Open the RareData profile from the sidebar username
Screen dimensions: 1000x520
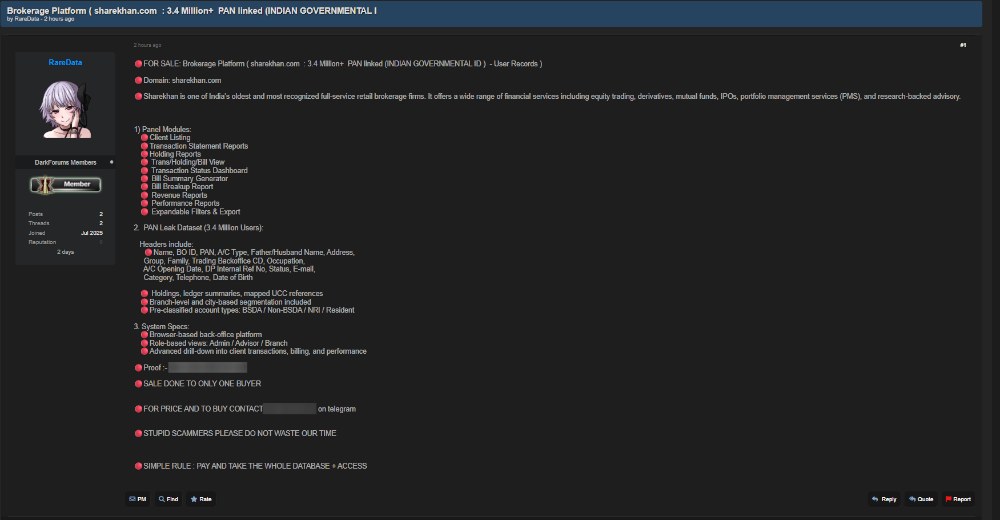coord(66,62)
